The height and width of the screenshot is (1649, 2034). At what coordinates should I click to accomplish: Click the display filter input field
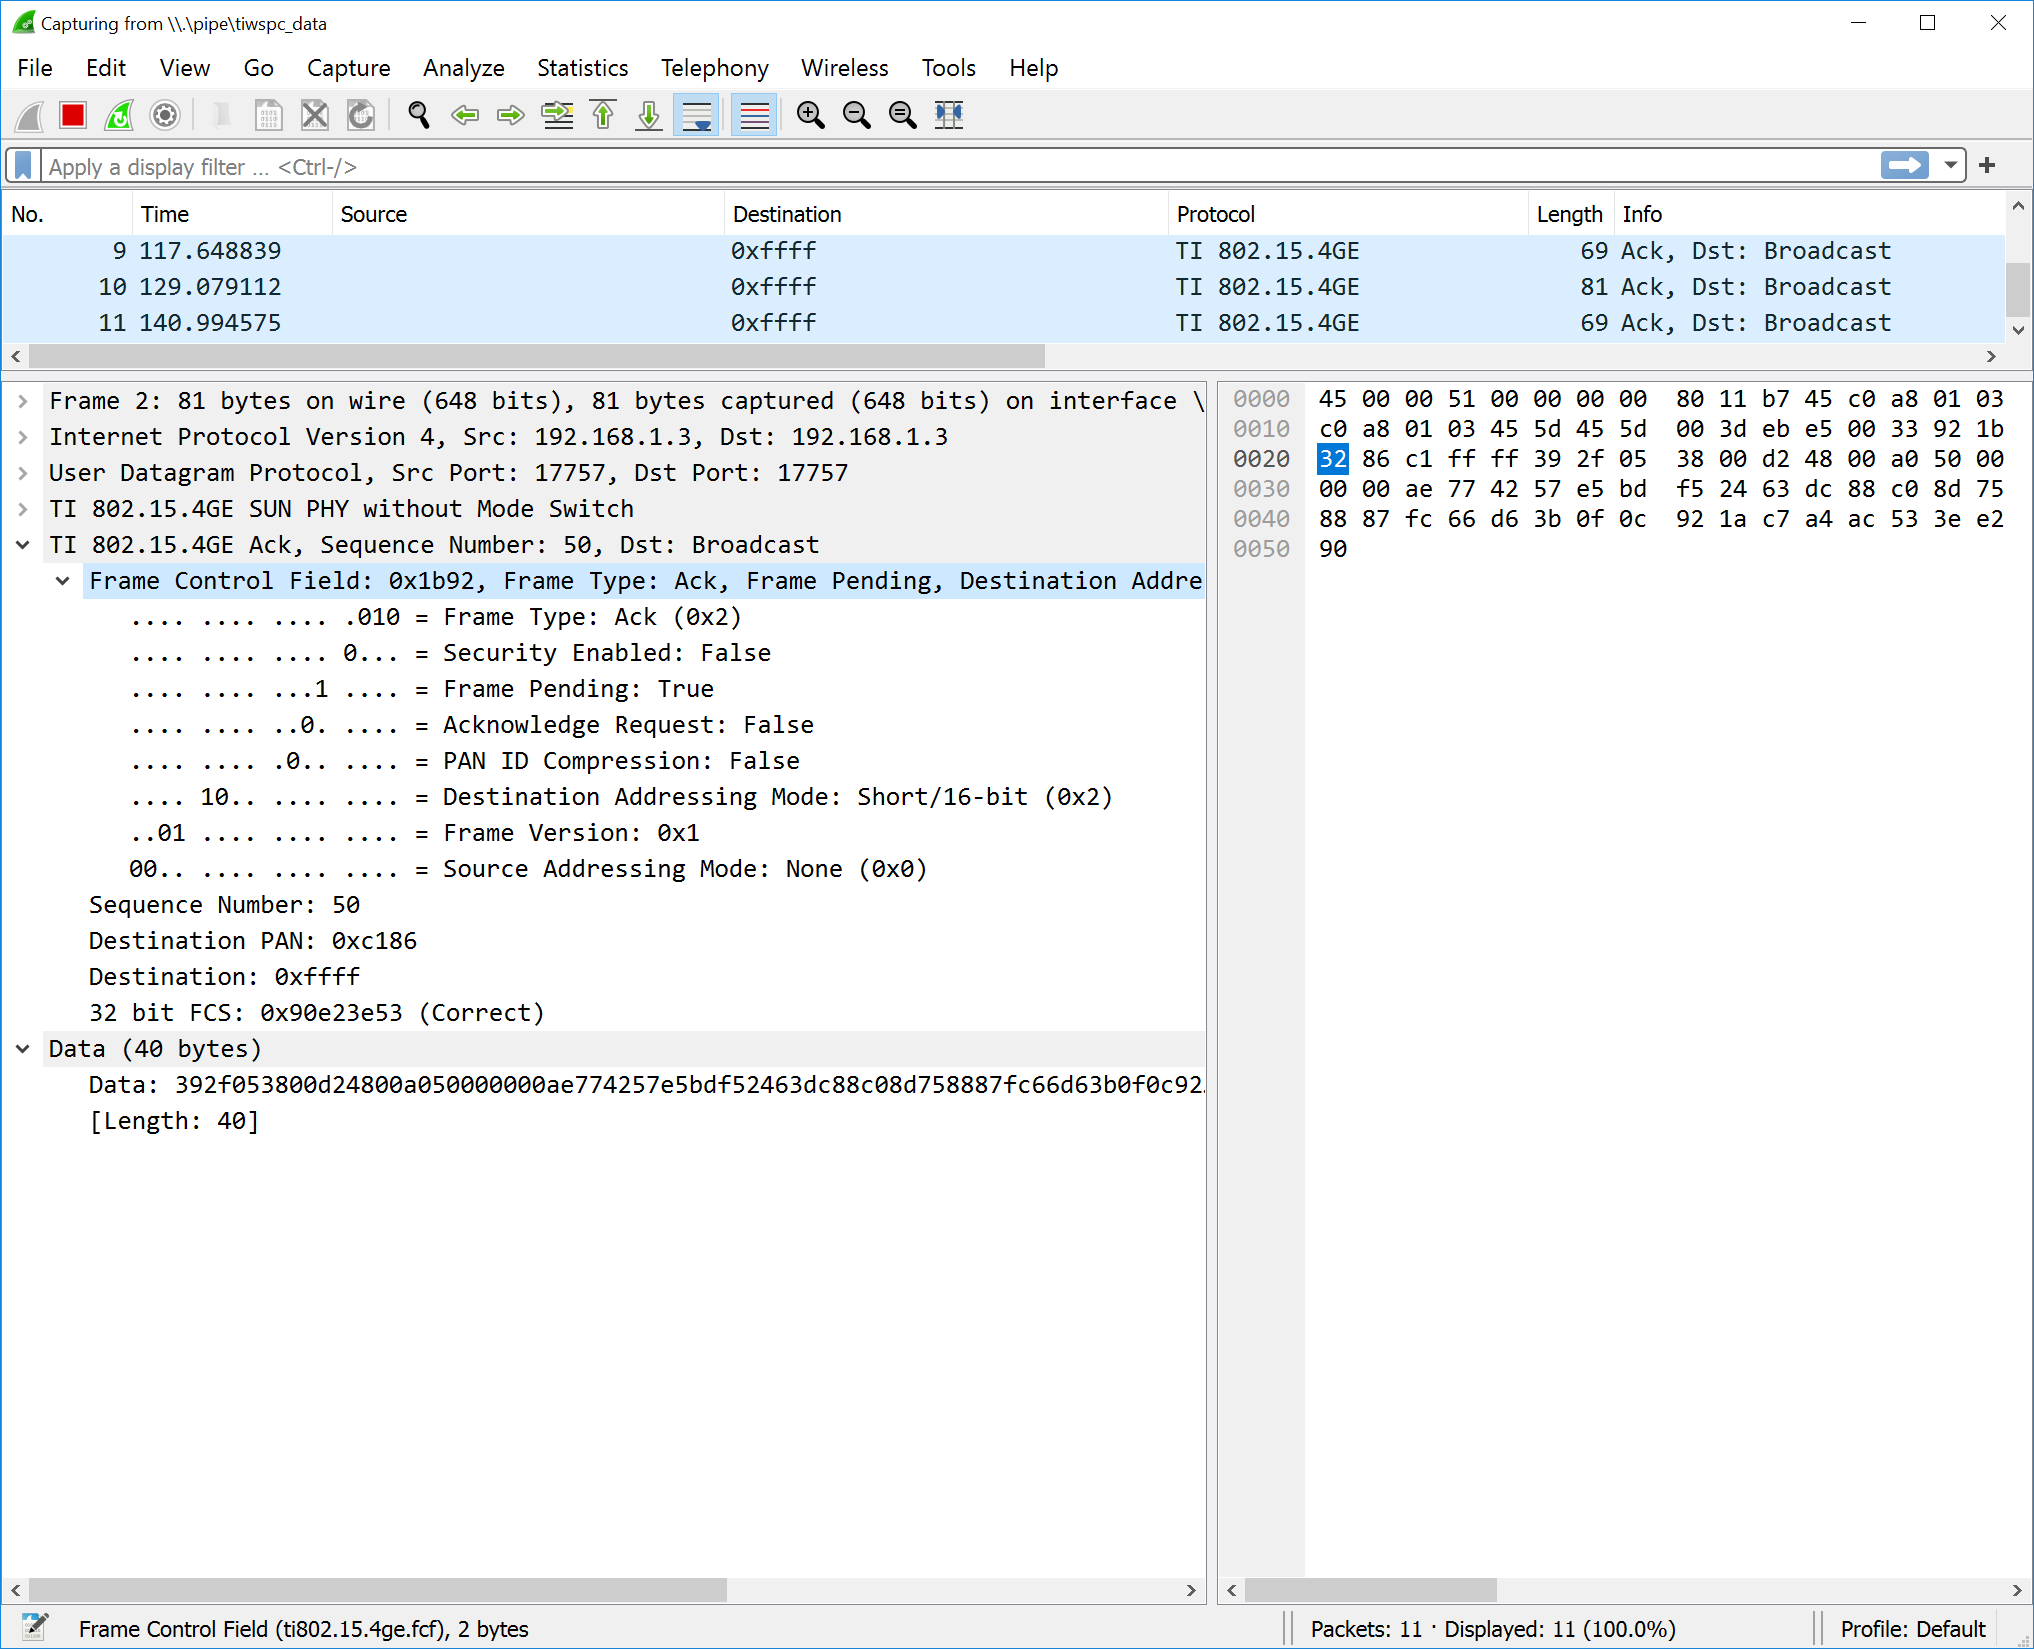[958, 166]
